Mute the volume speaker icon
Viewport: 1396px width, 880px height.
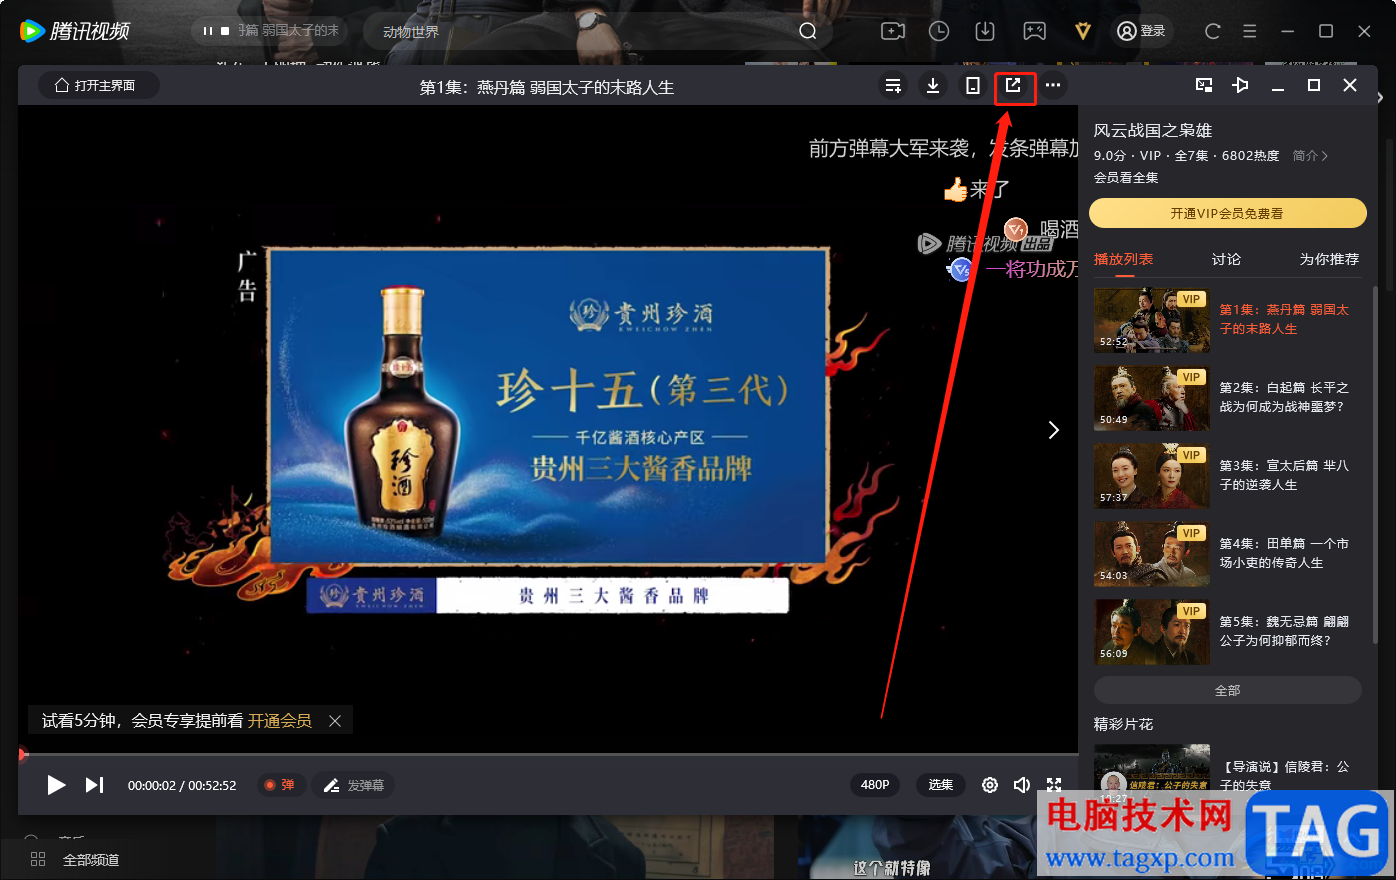pyautogui.click(x=1022, y=785)
